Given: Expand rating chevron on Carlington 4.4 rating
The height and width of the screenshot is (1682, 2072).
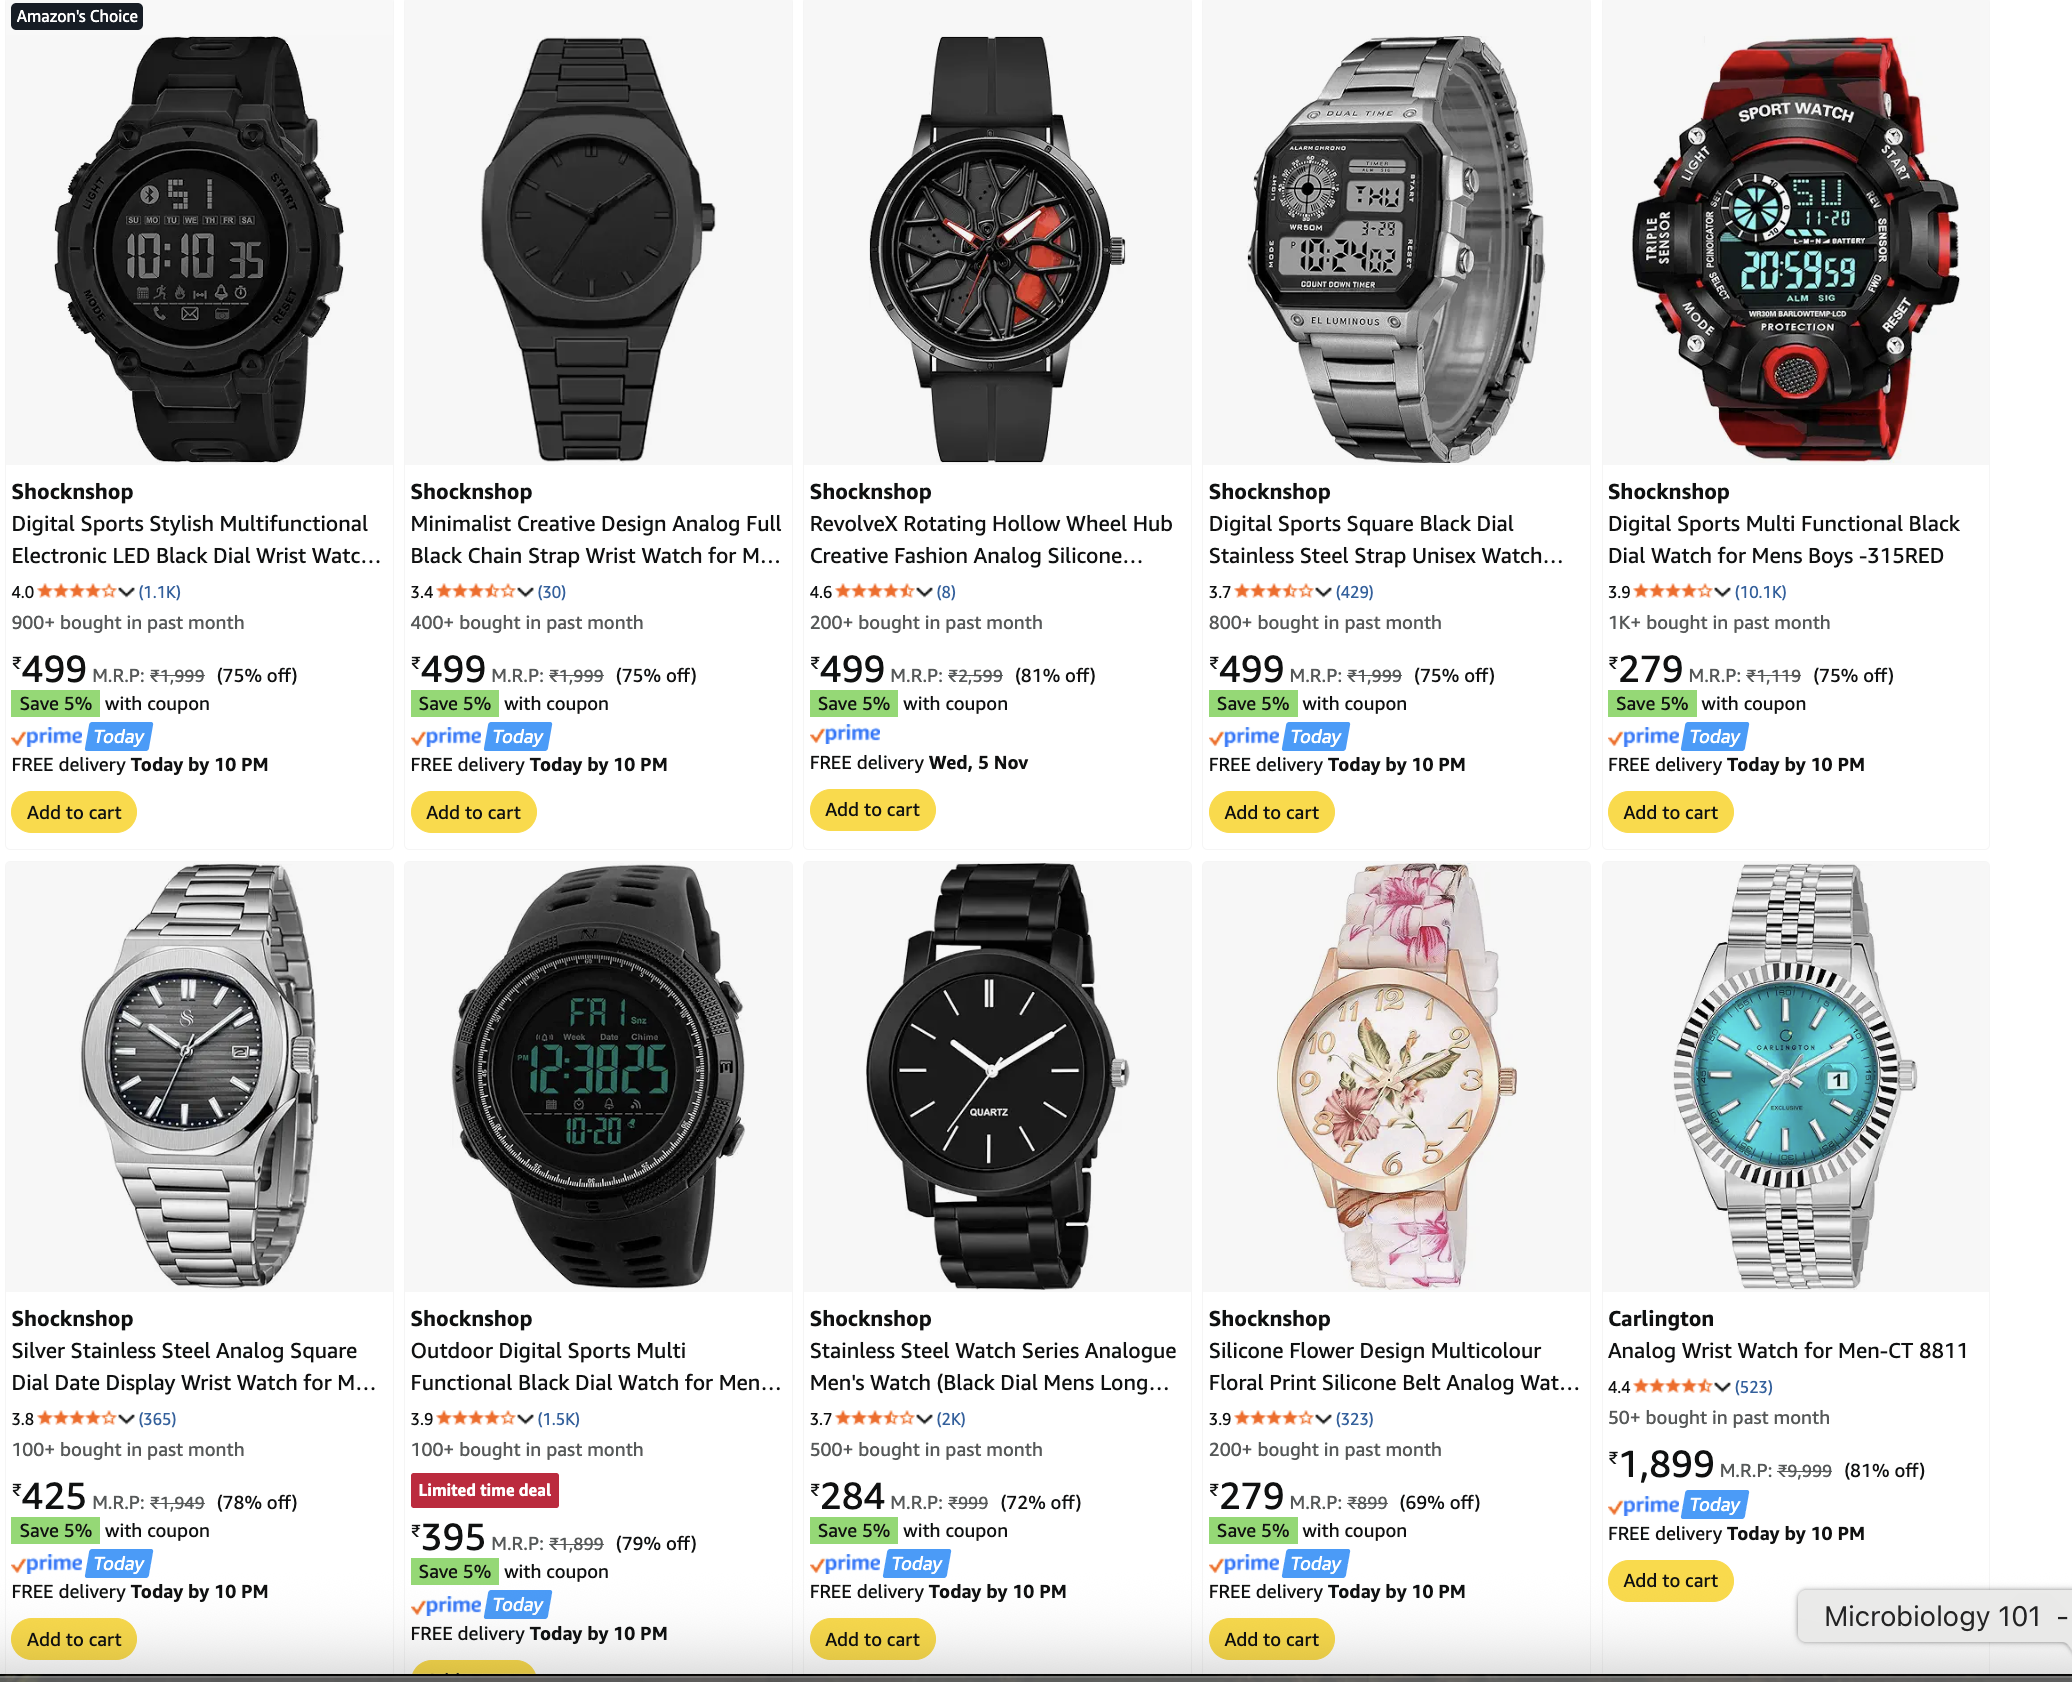Looking at the screenshot, I should tap(1722, 1387).
